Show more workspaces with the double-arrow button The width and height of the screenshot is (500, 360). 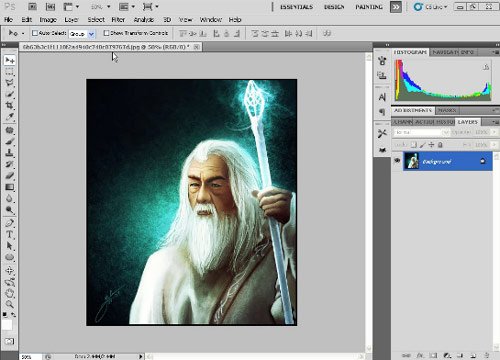396,7
